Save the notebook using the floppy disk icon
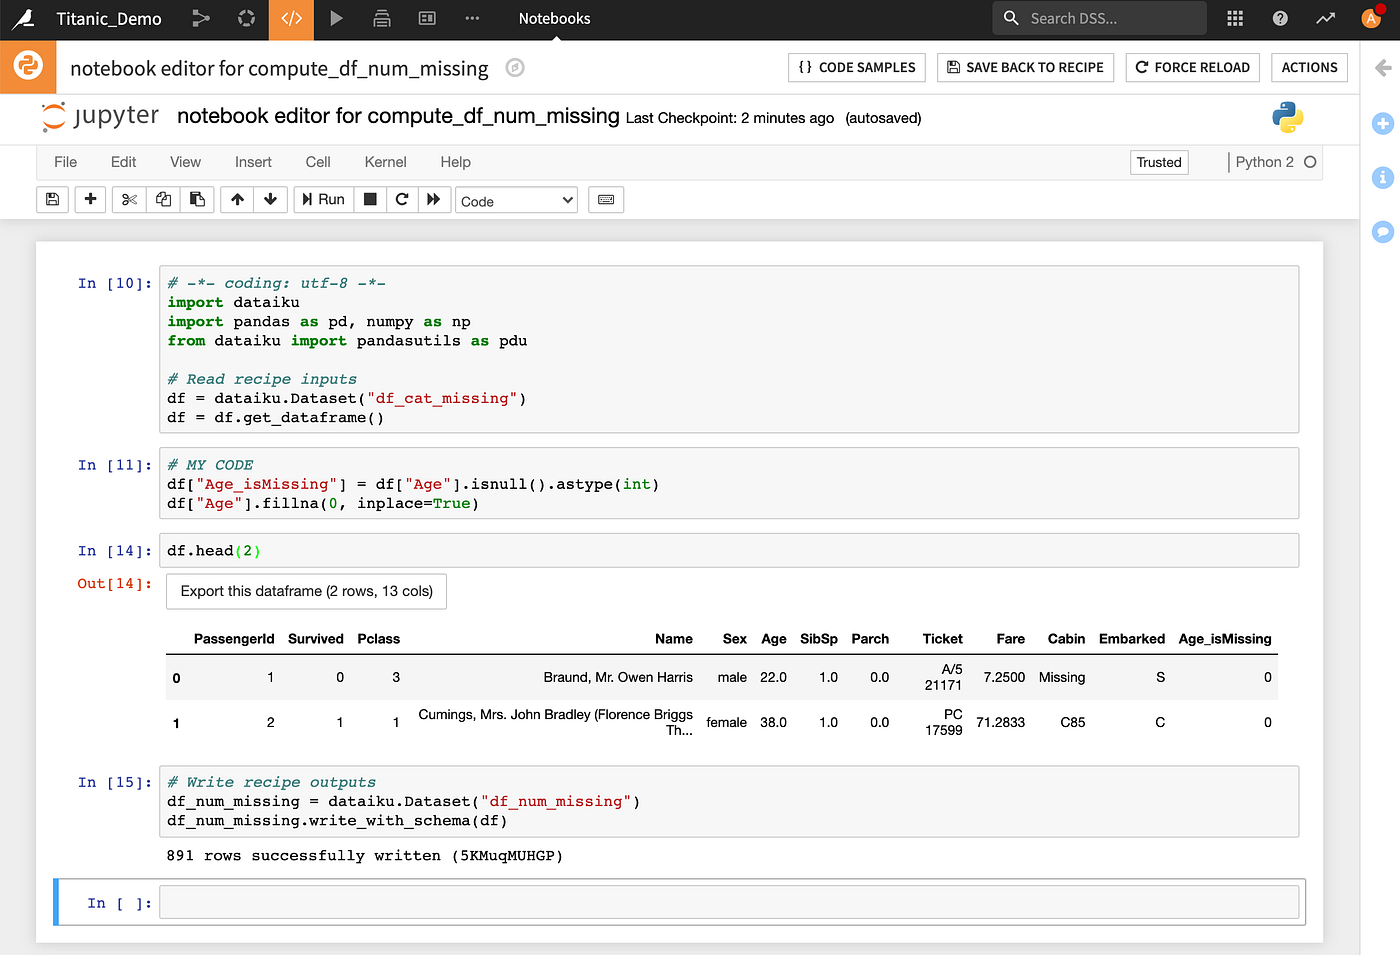 tap(52, 199)
